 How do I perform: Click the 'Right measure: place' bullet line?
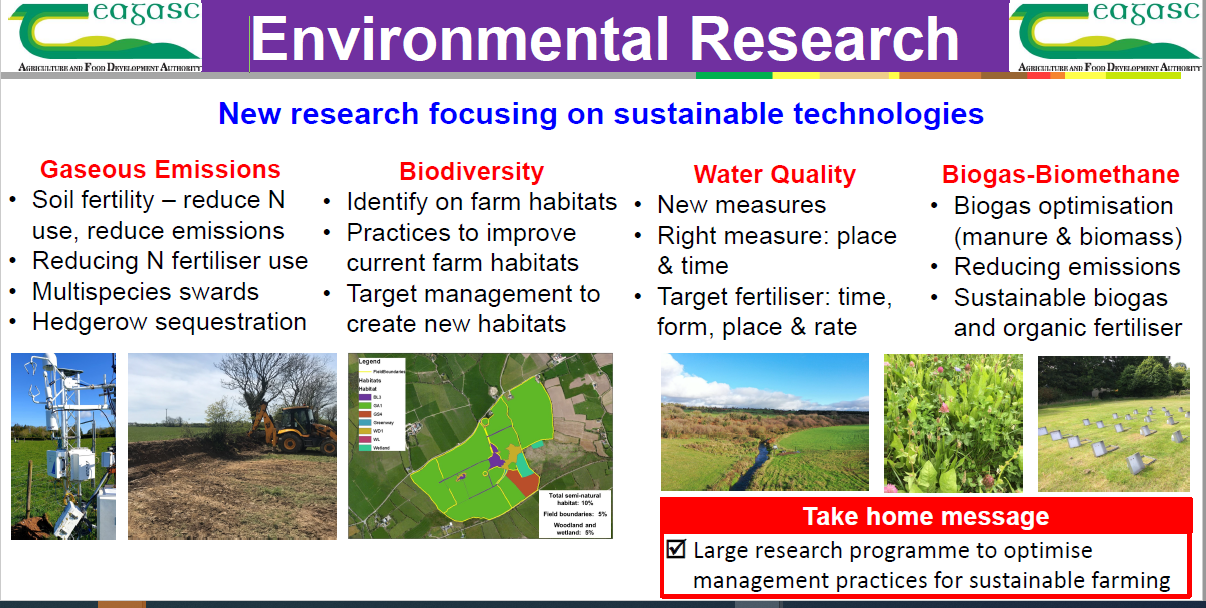coord(776,237)
